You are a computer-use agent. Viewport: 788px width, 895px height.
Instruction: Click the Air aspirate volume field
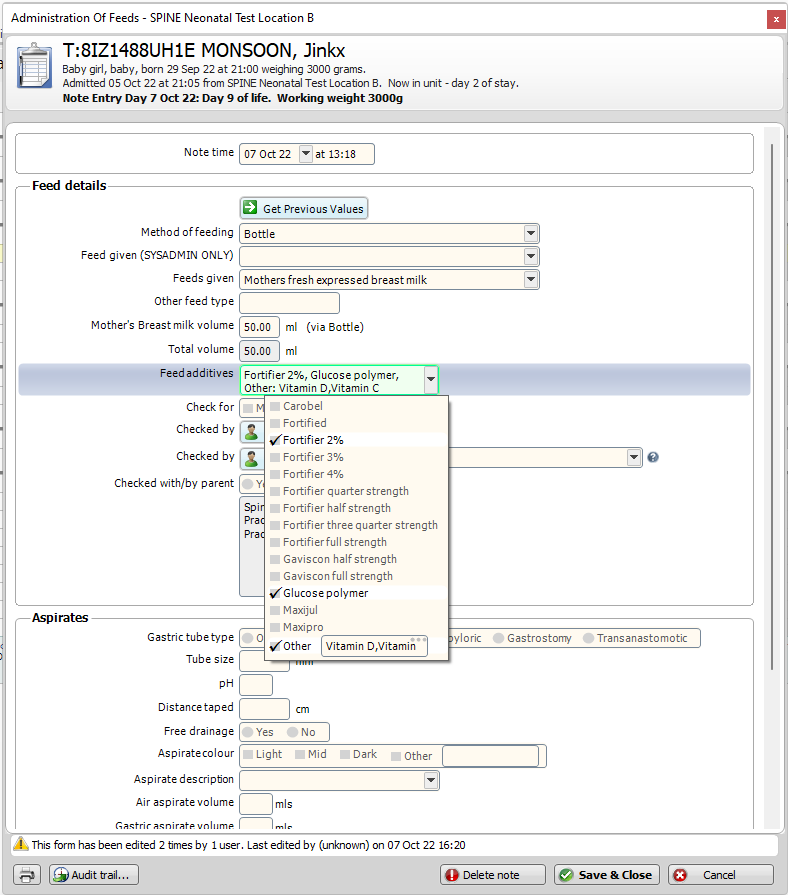coord(256,804)
